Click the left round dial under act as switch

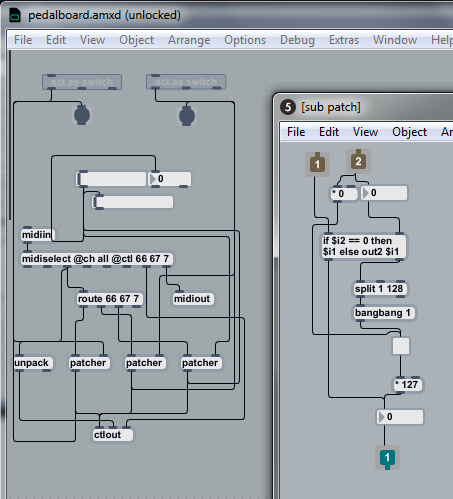[82, 115]
